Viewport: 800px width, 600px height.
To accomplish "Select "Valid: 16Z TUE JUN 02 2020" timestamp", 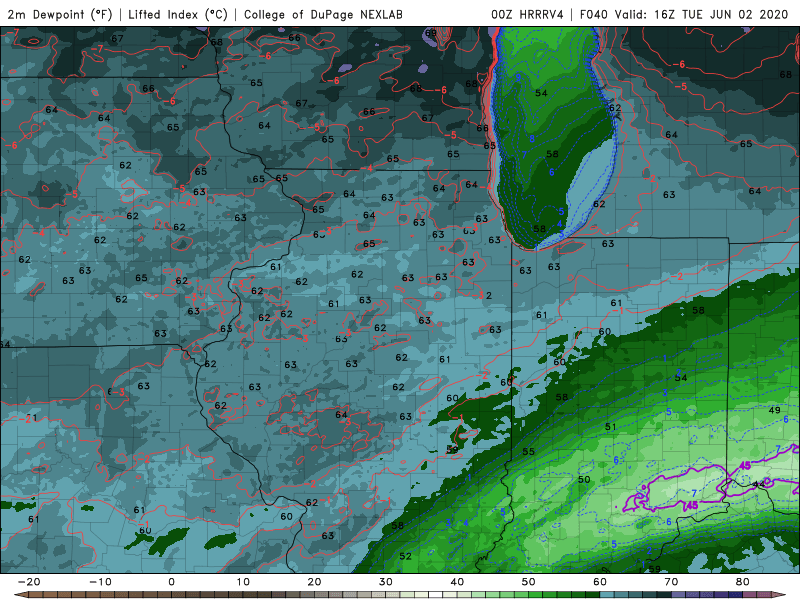I will click(702, 14).
